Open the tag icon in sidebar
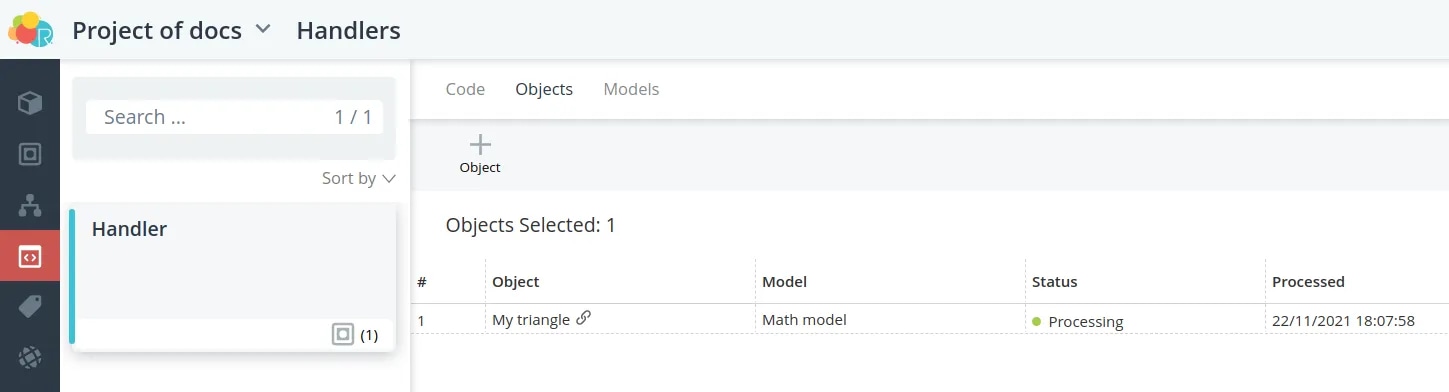 30,307
